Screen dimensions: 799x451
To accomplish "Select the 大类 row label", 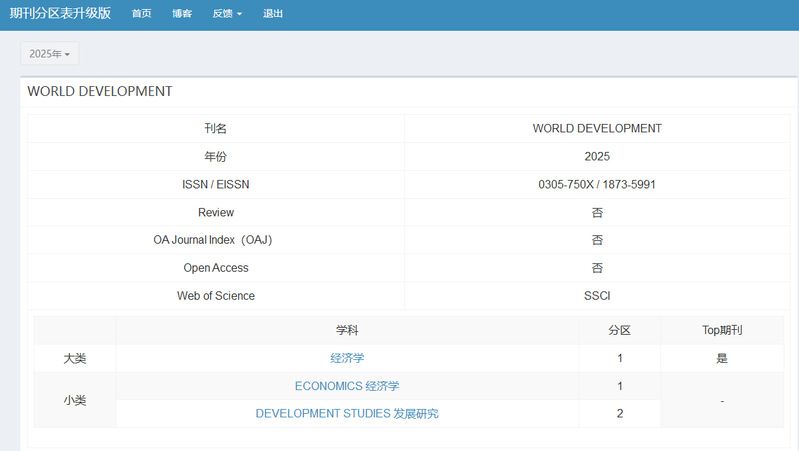I will pyautogui.click(x=75, y=358).
